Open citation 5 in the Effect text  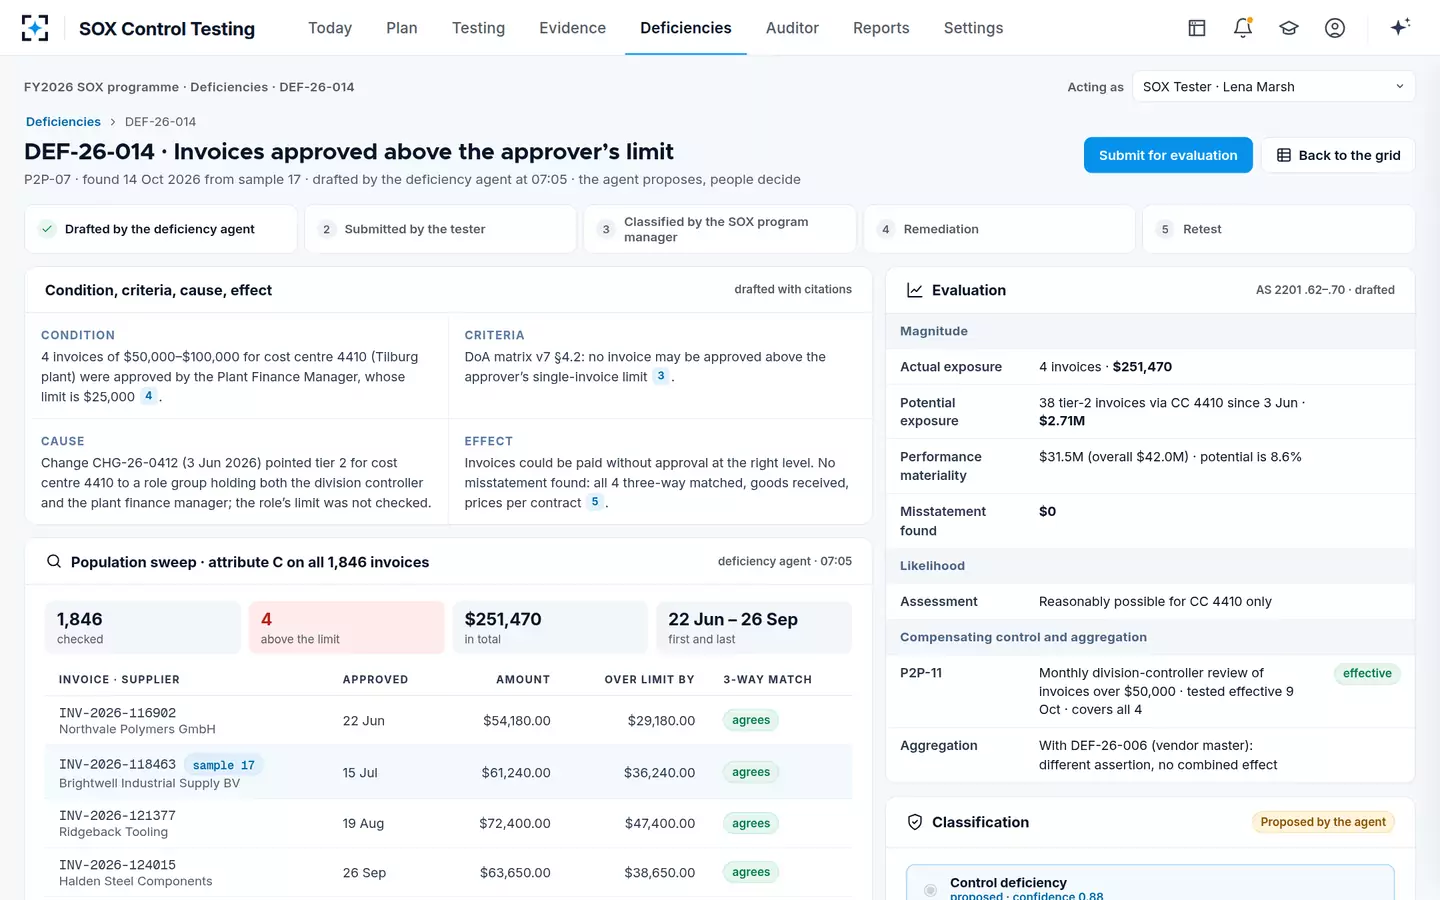pyautogui.click(x=595, y=502)
